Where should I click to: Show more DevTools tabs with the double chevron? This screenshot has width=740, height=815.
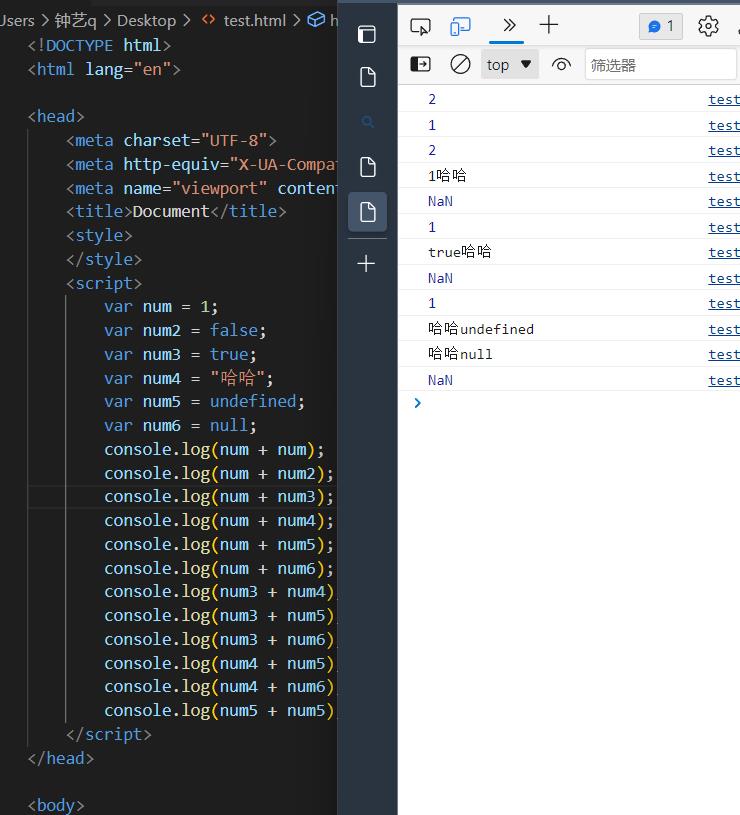point(509,25)
